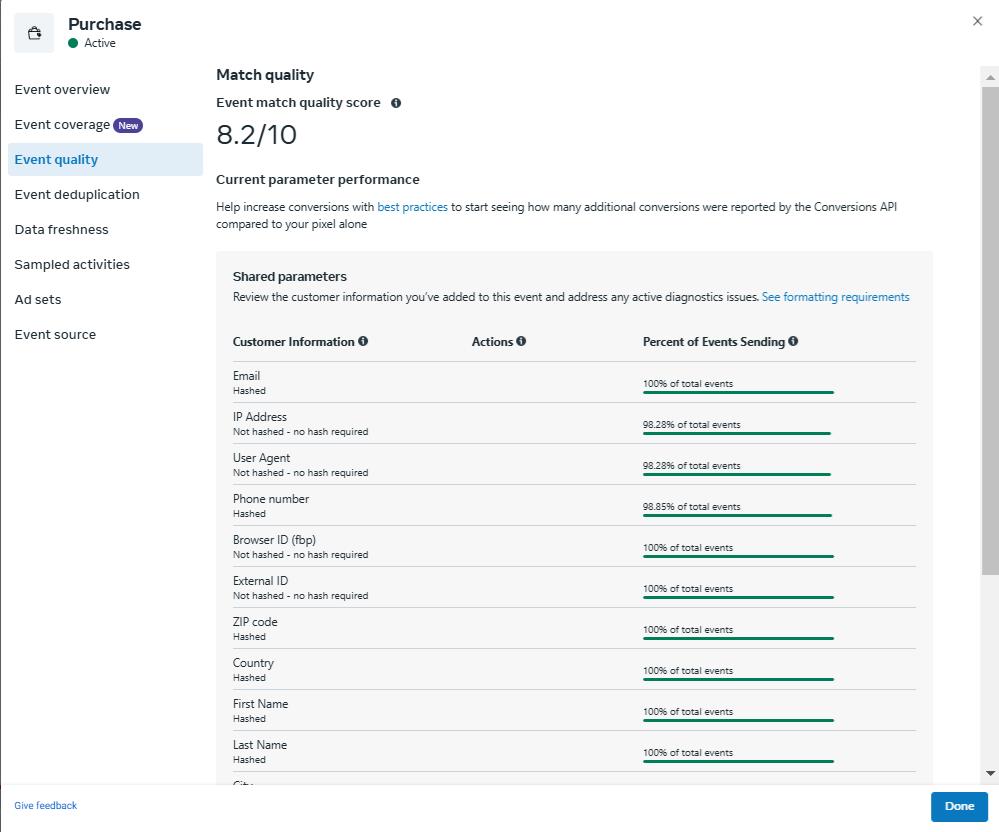Click the vertical scrollbar thumb
999x832 pixels.
pos(990,331)
